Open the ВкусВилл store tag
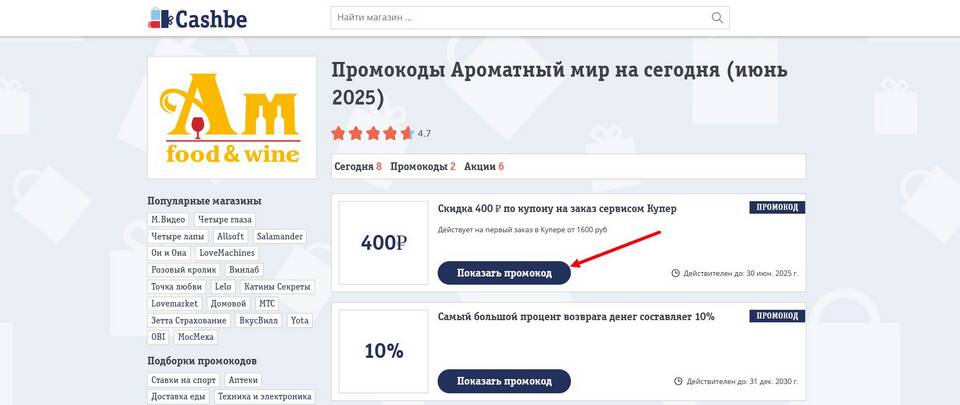Viewport: 960px width, 405px height. click(259, 320)
